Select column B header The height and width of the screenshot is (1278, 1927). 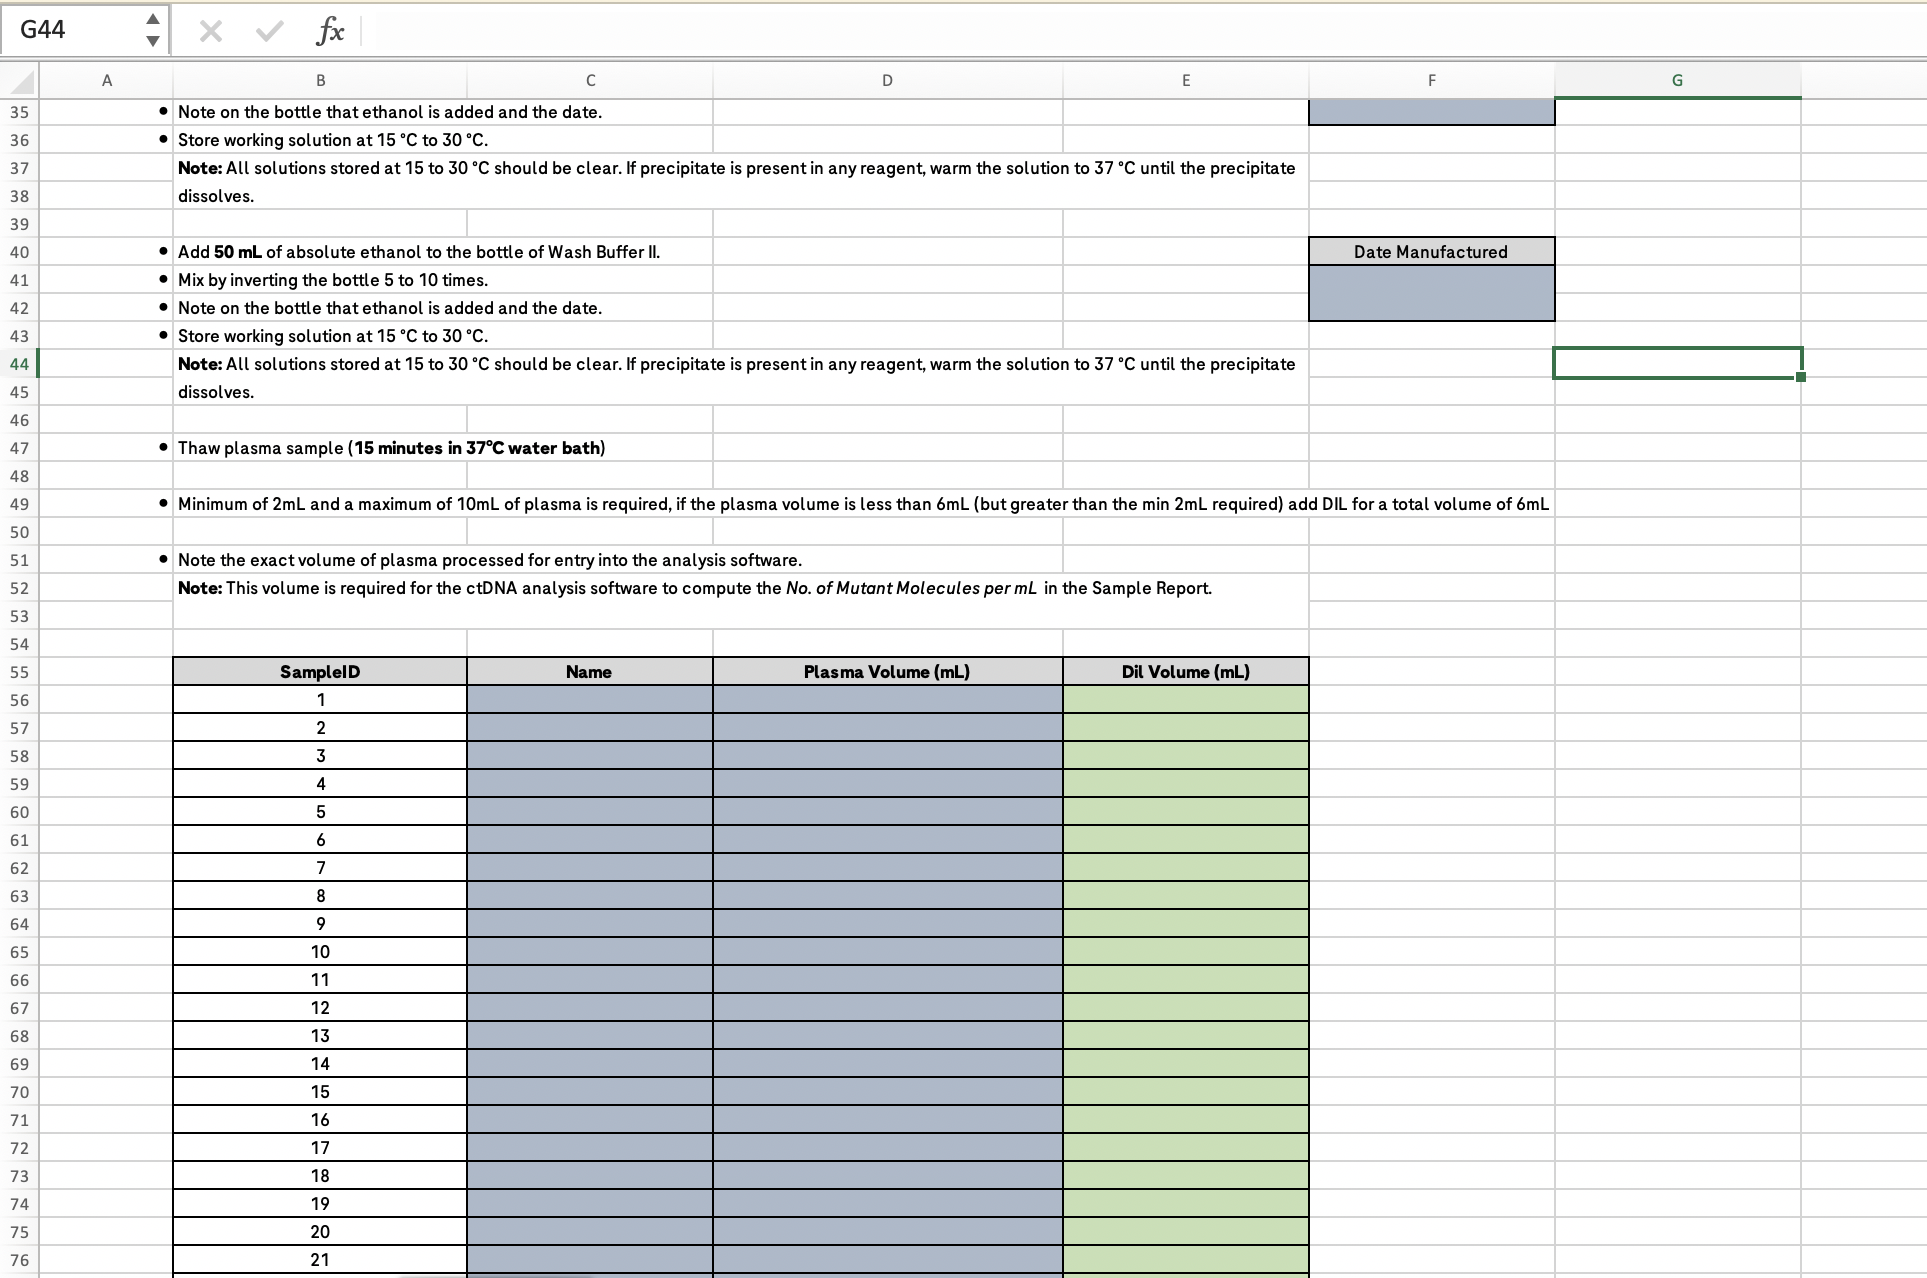[x=320, y=80]
